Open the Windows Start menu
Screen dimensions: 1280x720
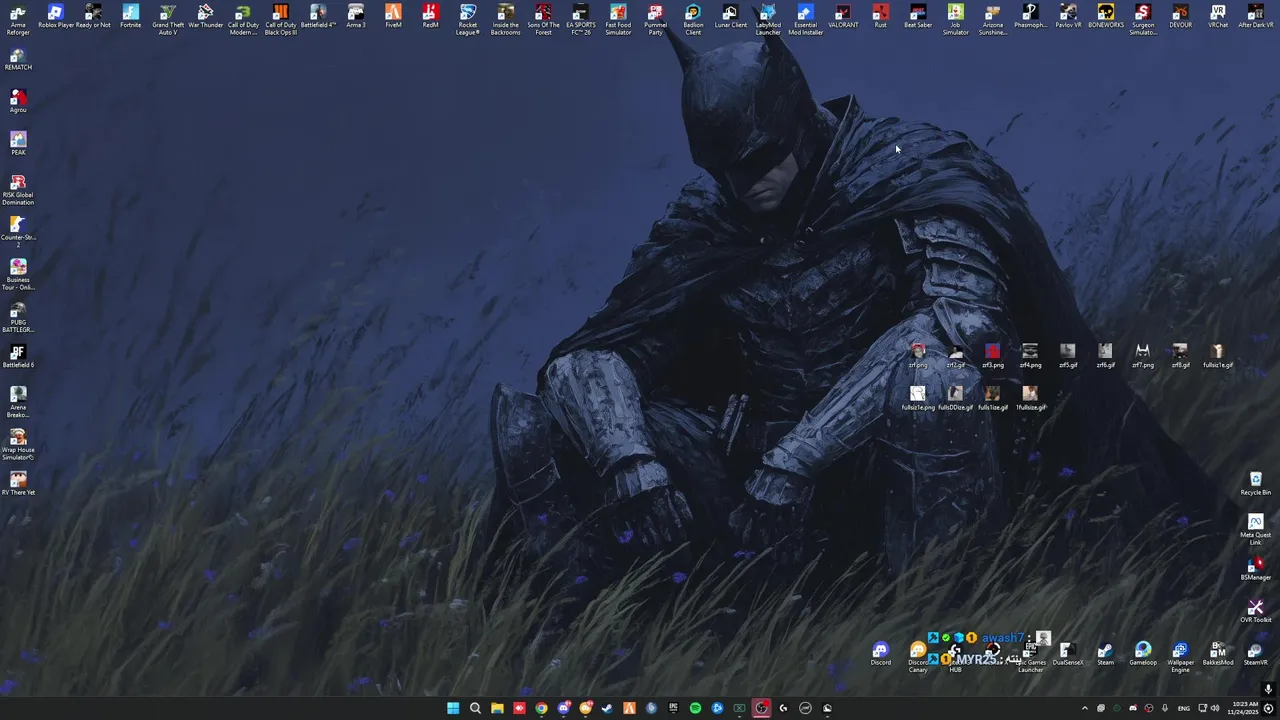(453, 708)
